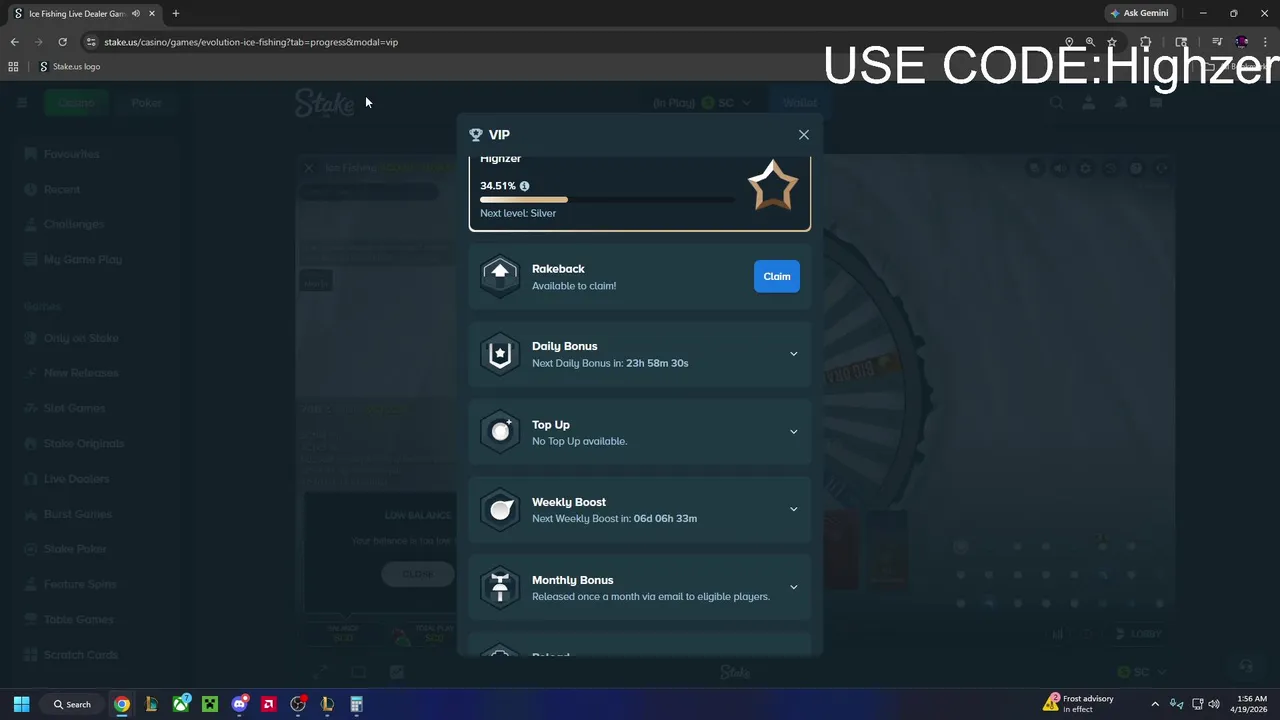Click the Weekly Boost comet icon
Viewport: 1280px width, 720px height.
500,509
